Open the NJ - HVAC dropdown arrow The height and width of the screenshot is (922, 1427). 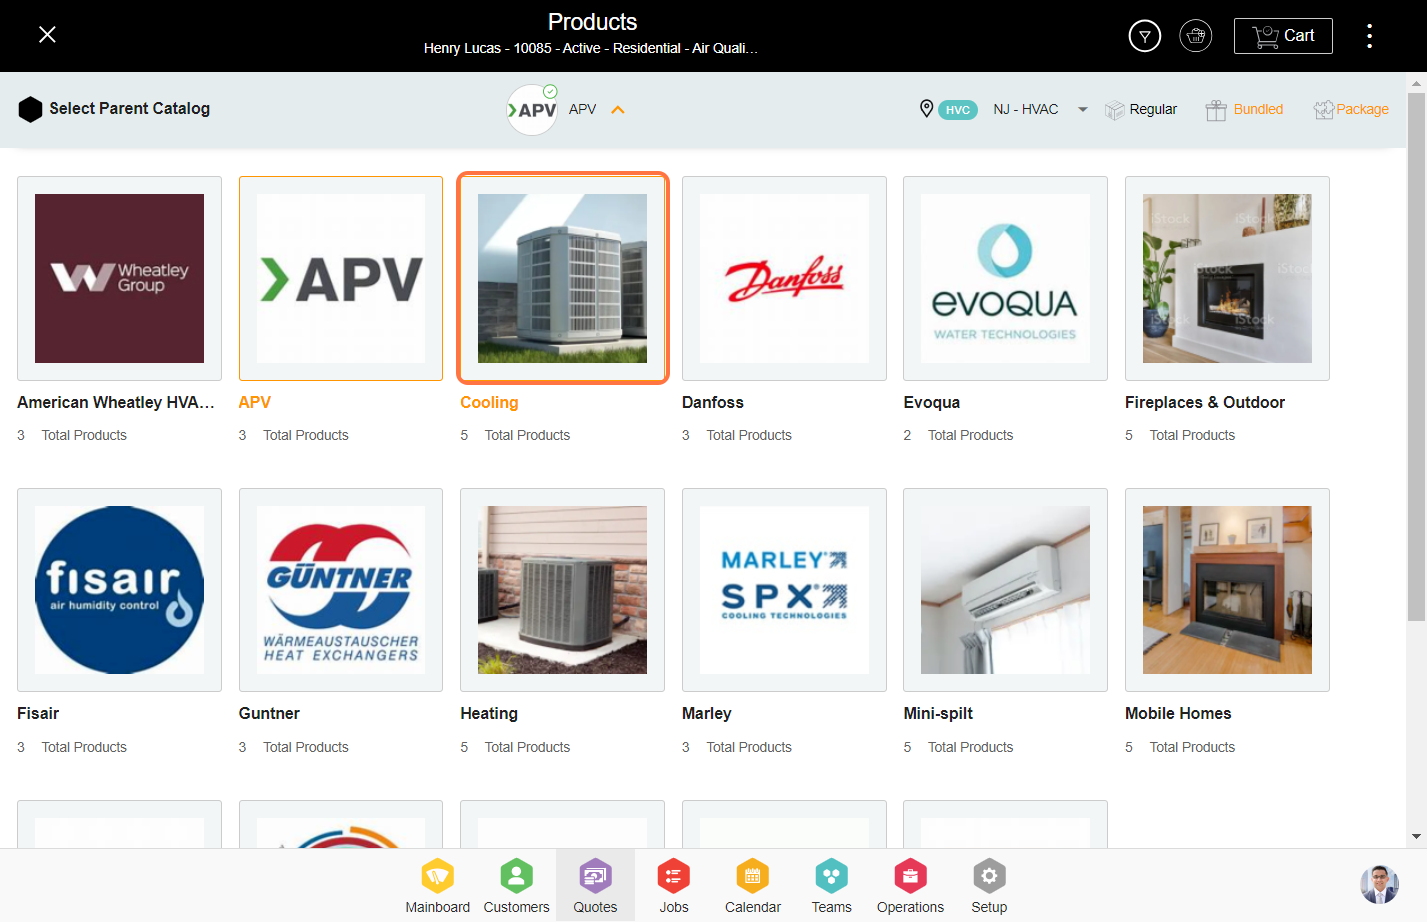[1082, 110]
